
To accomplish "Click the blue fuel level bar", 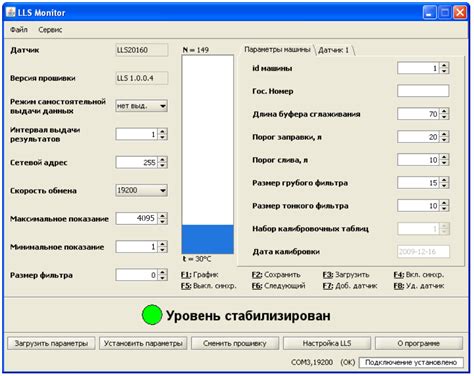I will click(x=208, y=239).
